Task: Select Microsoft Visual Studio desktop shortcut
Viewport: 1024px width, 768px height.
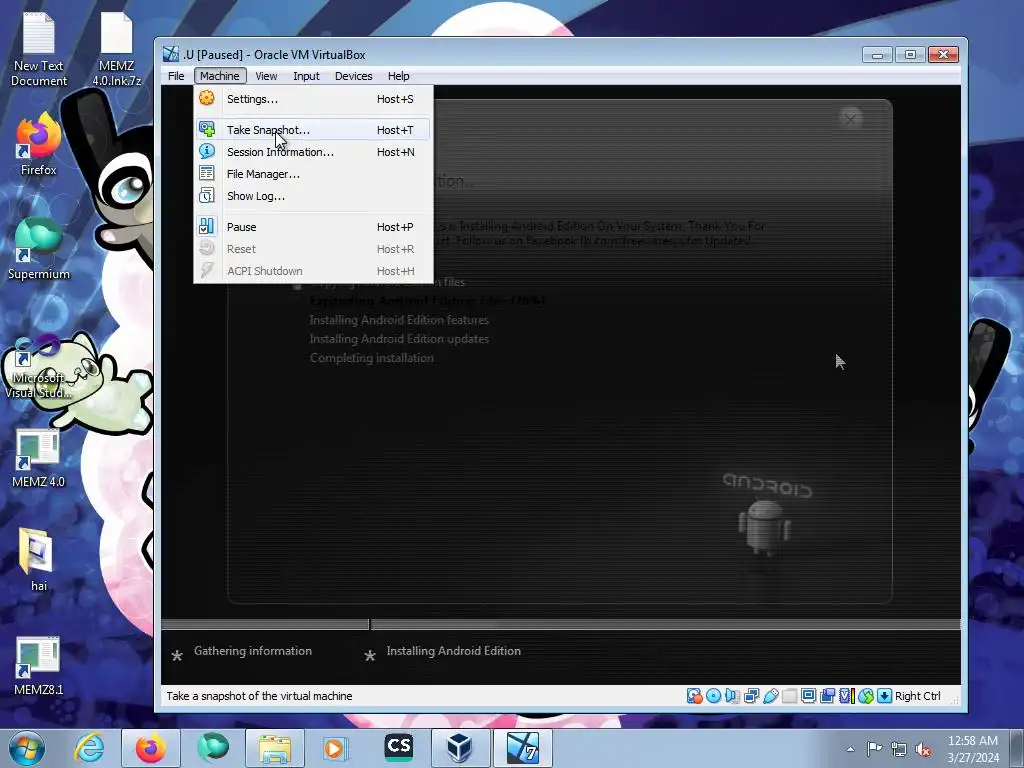Action: point(39,367)
